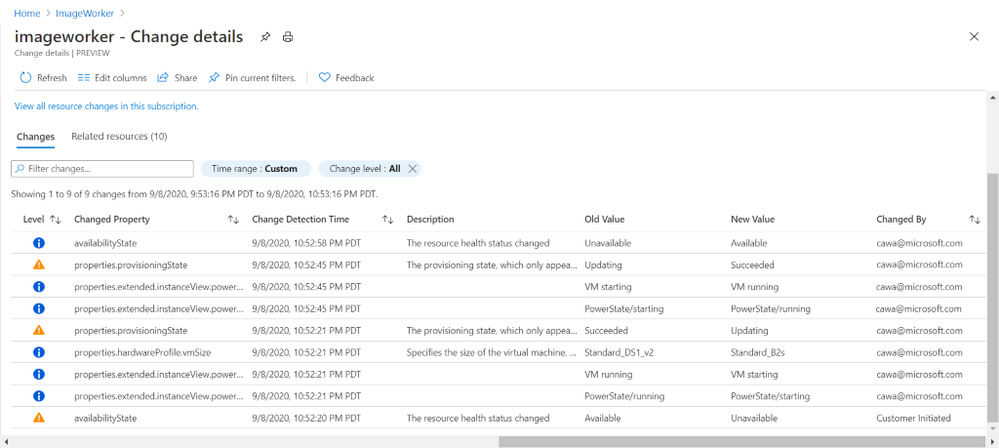Select the Customer Initiated cell
999x448 pixels.
(913, 418)
